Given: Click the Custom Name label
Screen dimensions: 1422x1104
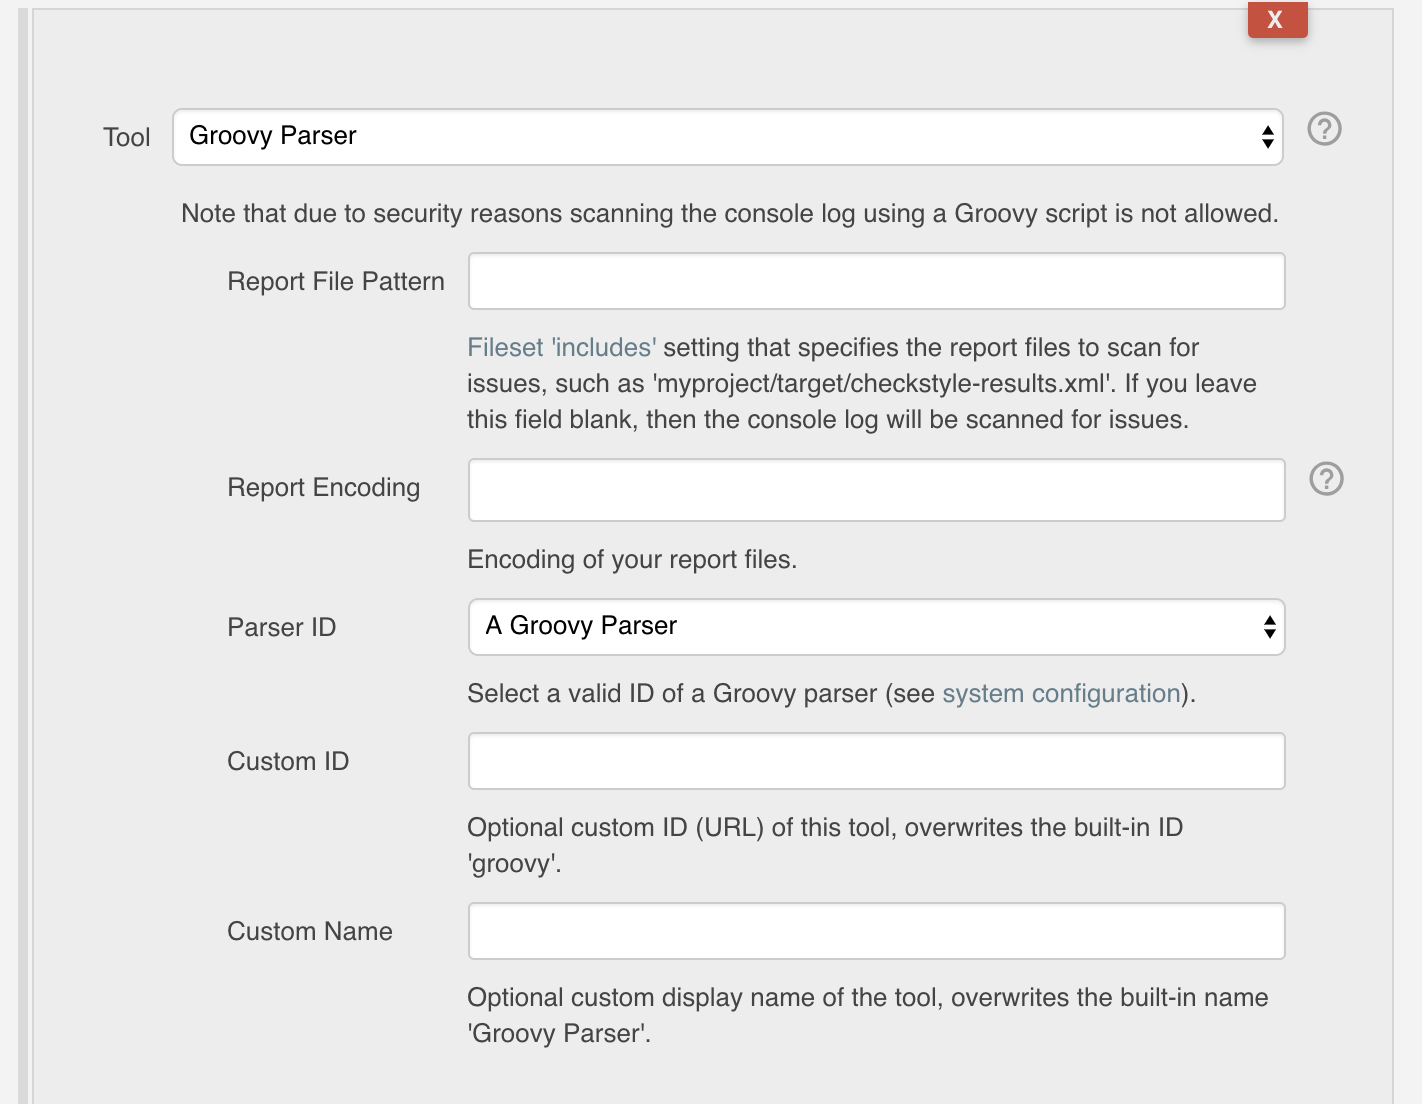Looking at the screenshot, I should (309, 931).
